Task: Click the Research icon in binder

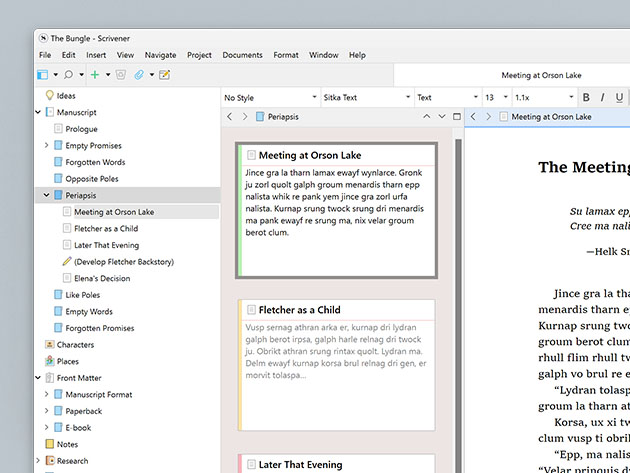Action: click(x=50, y=461)
